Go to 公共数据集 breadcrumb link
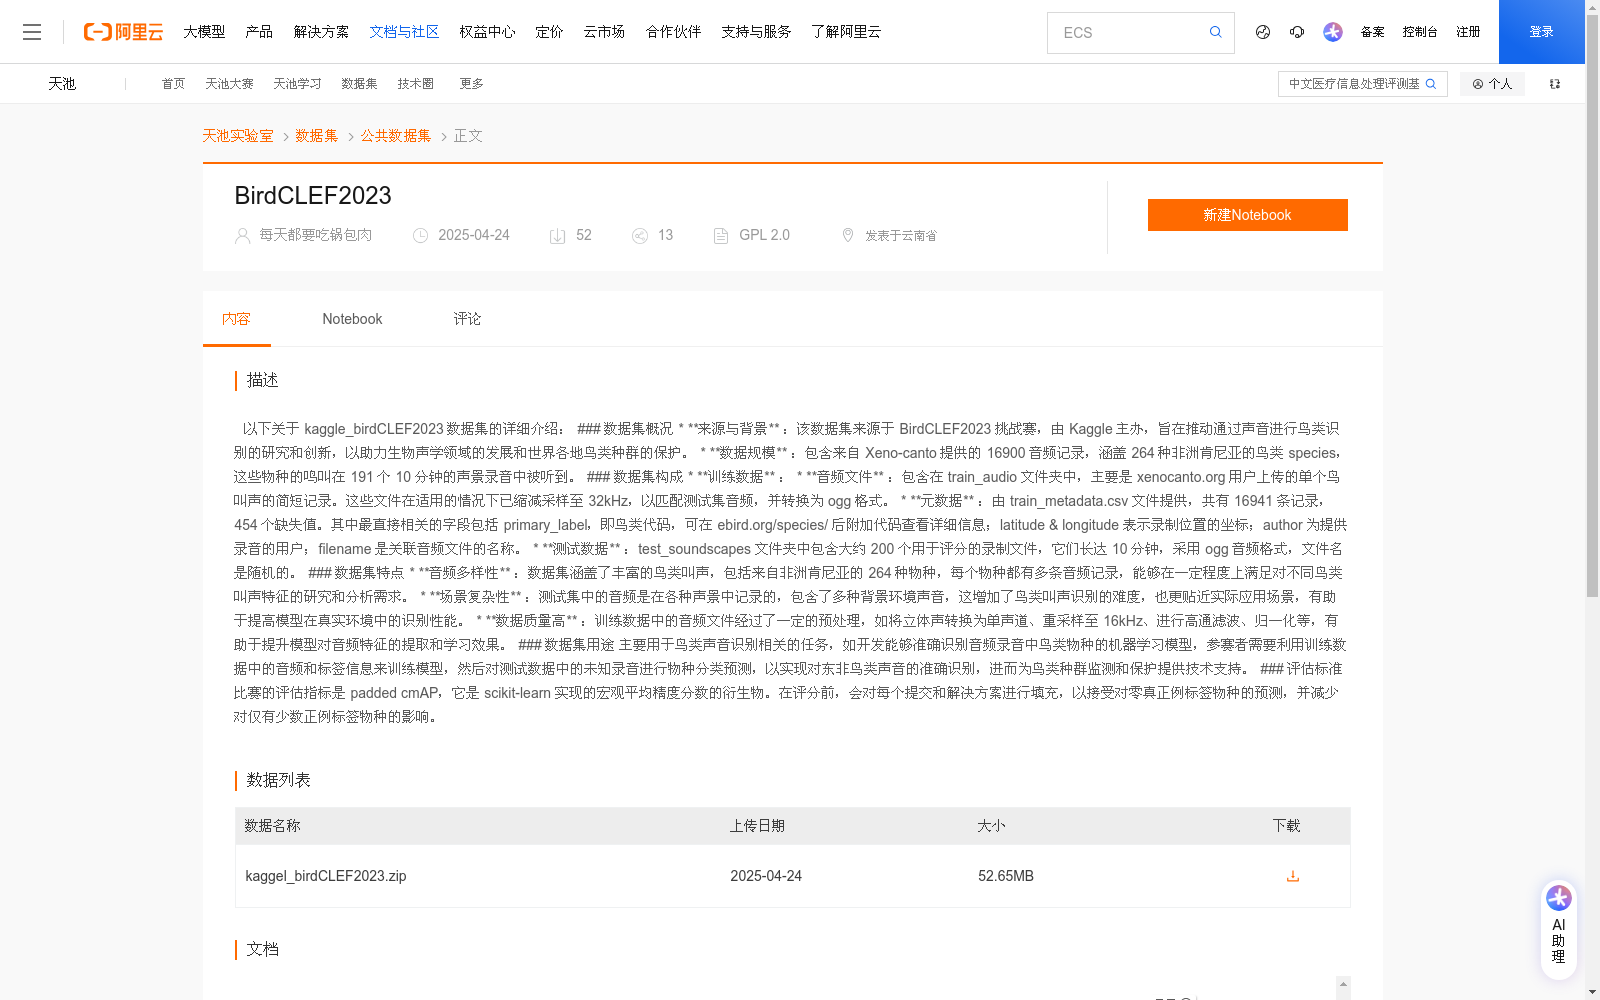Screen dimensions: 1600x1000 click(396, 136)
